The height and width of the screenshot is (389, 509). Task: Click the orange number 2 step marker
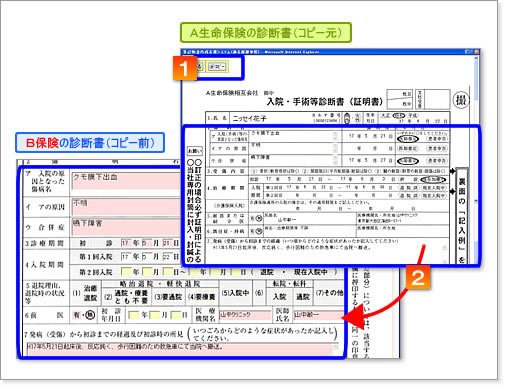tap(418, 277)
